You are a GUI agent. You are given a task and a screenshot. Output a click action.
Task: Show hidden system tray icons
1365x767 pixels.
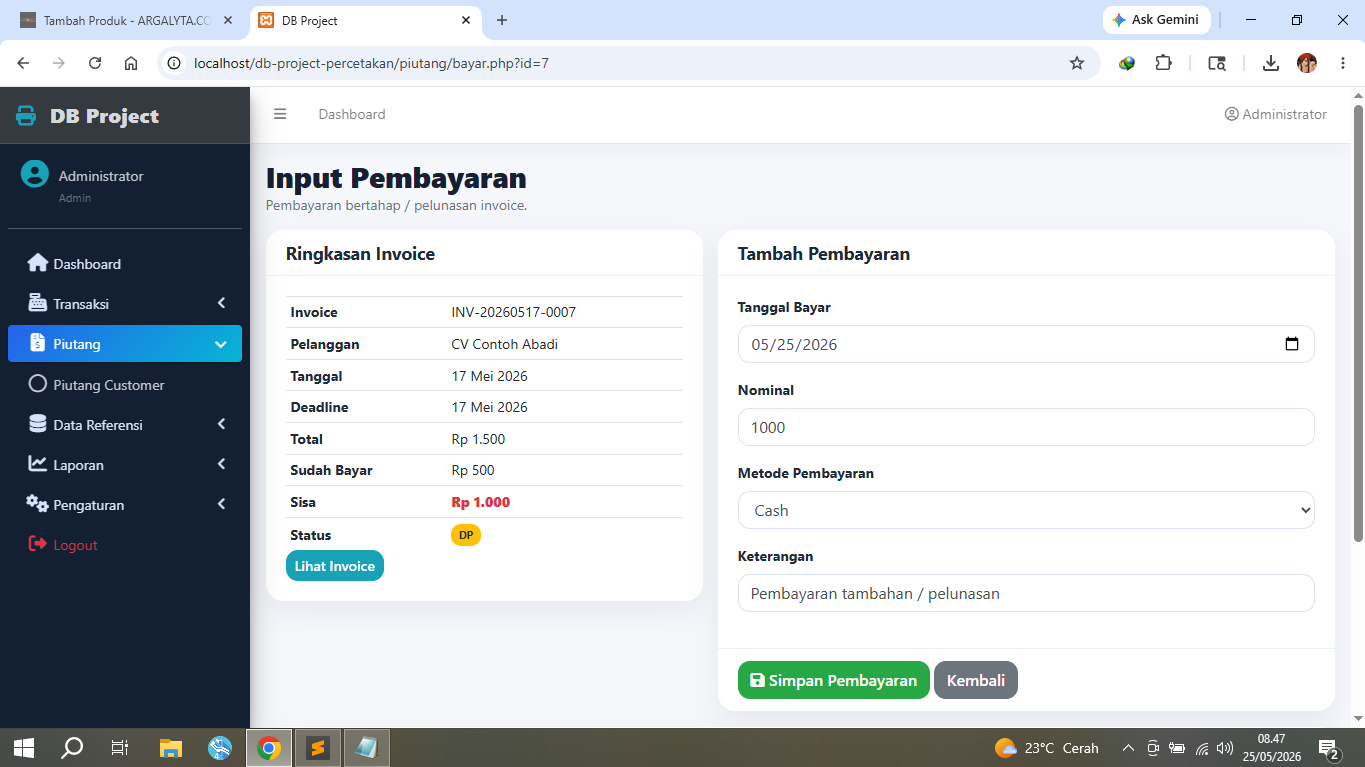pyautogui.click(x=1128, y=747)
